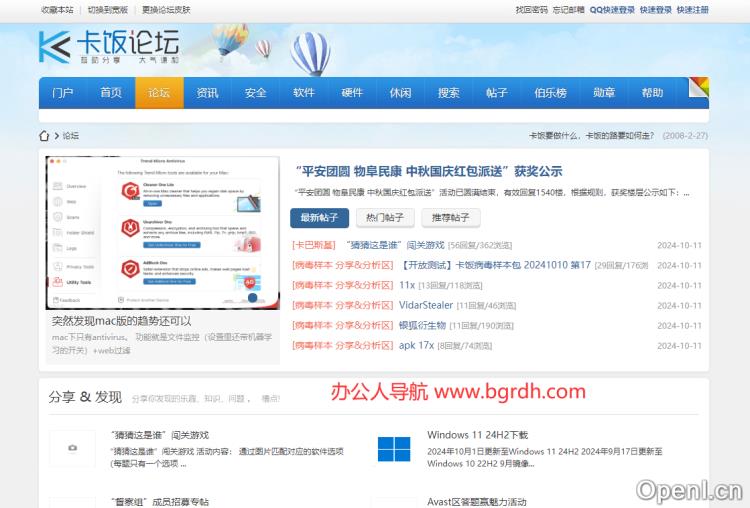Switch to the 推荐帖子 tab

[451, 217]
